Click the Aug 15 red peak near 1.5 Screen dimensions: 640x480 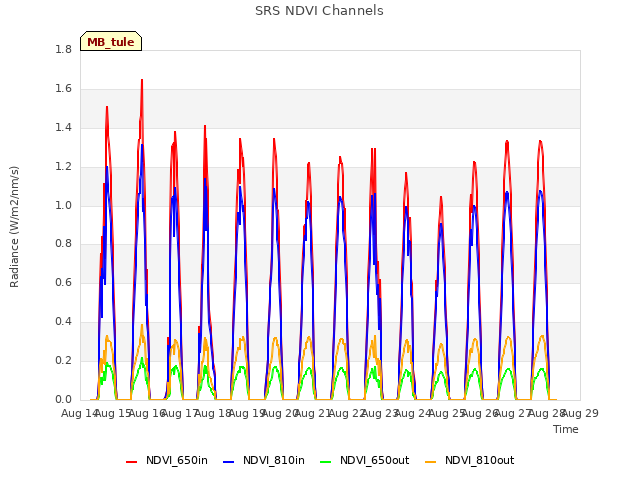(x=107, y=107)
